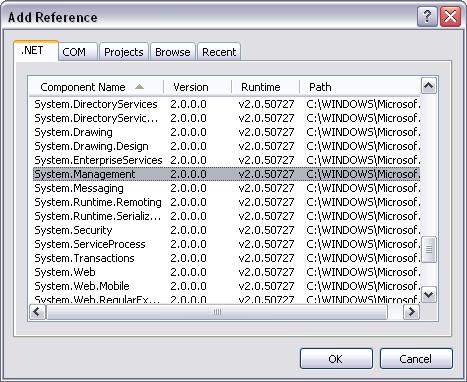The image size is (467, 382).
Task: Click runtime v2.0.50727 of System.Messaging
Action: (266, 188)
